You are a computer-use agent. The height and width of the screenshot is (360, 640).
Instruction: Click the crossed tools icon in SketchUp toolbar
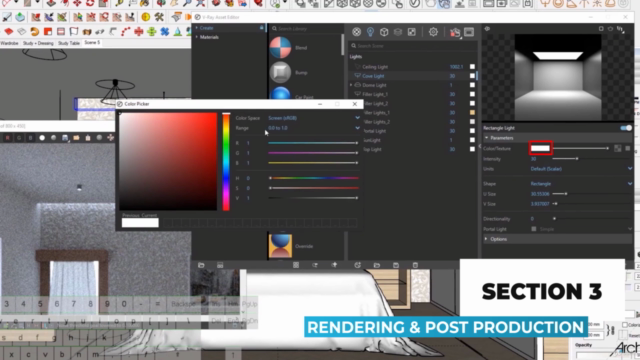pyautogui.click(x=159, y=17)
